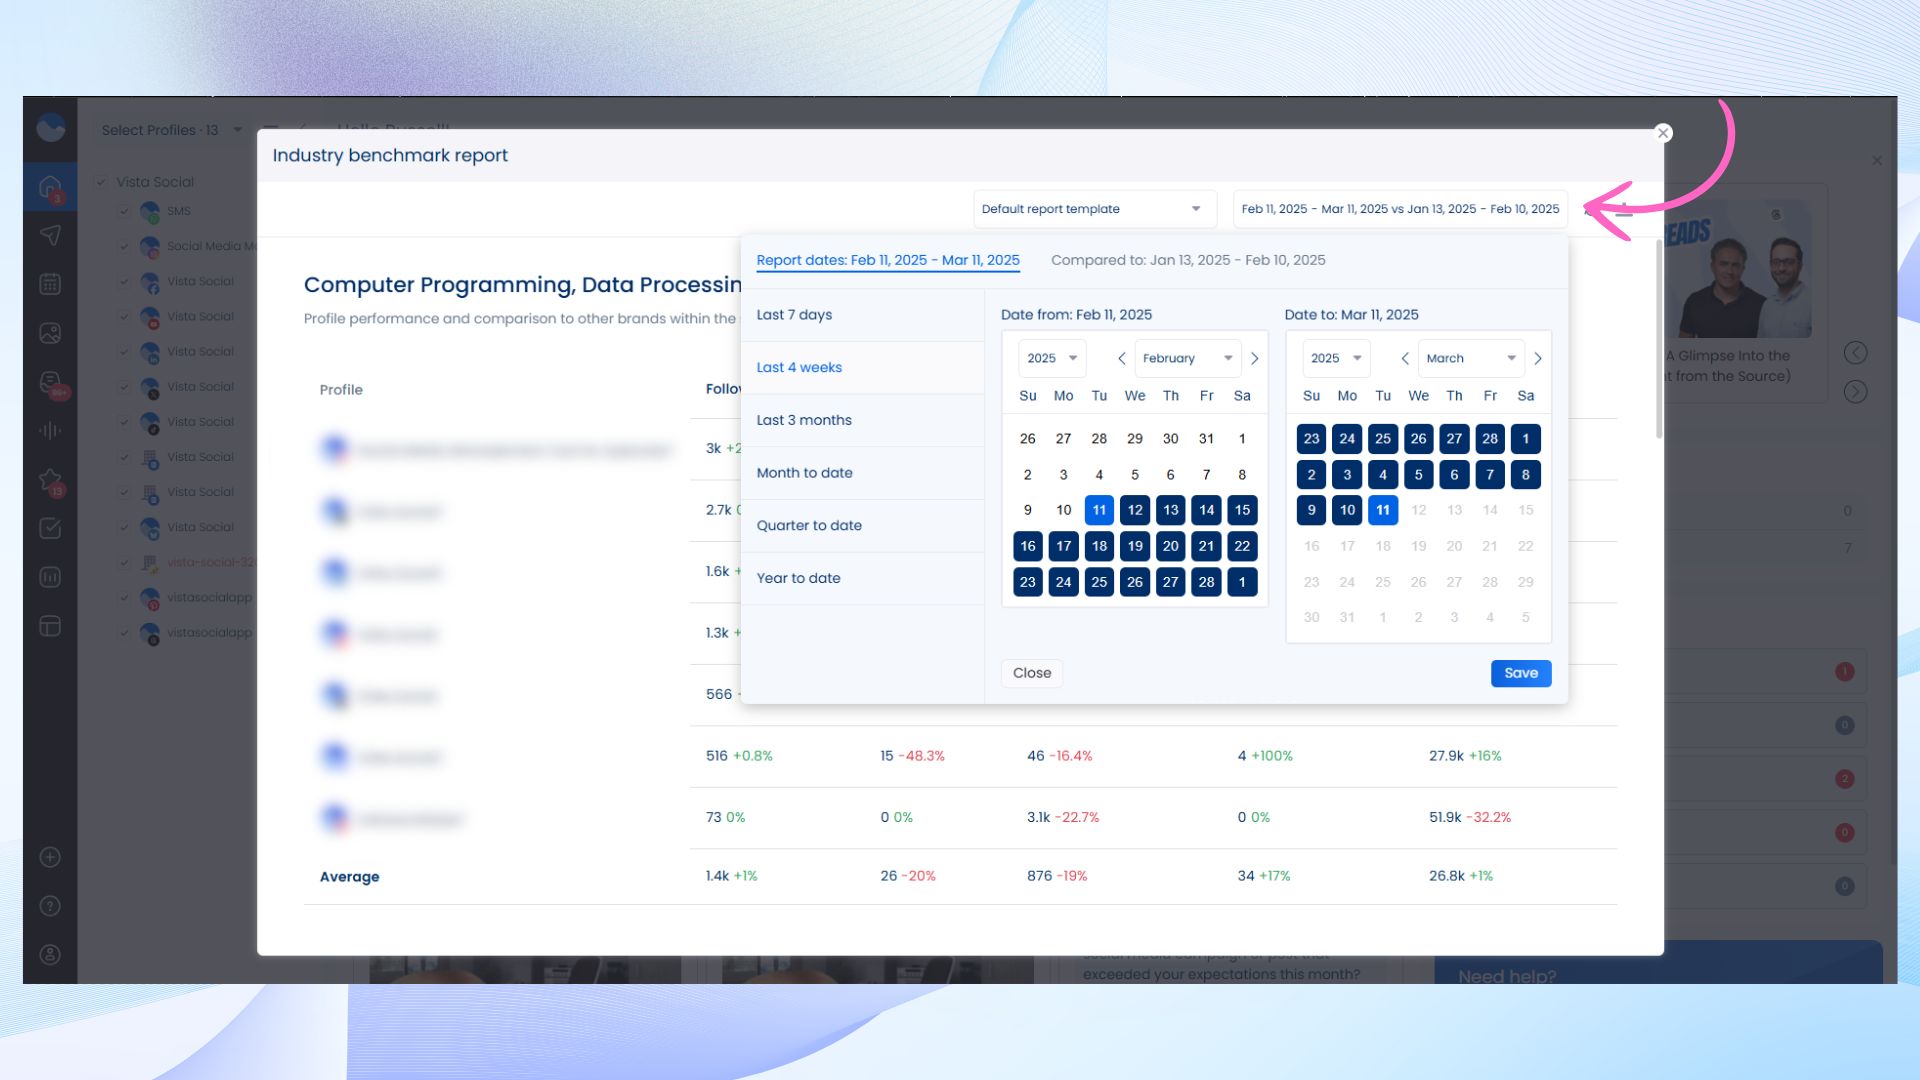Select the paper plane publish icon

click(x=50, y=235)
